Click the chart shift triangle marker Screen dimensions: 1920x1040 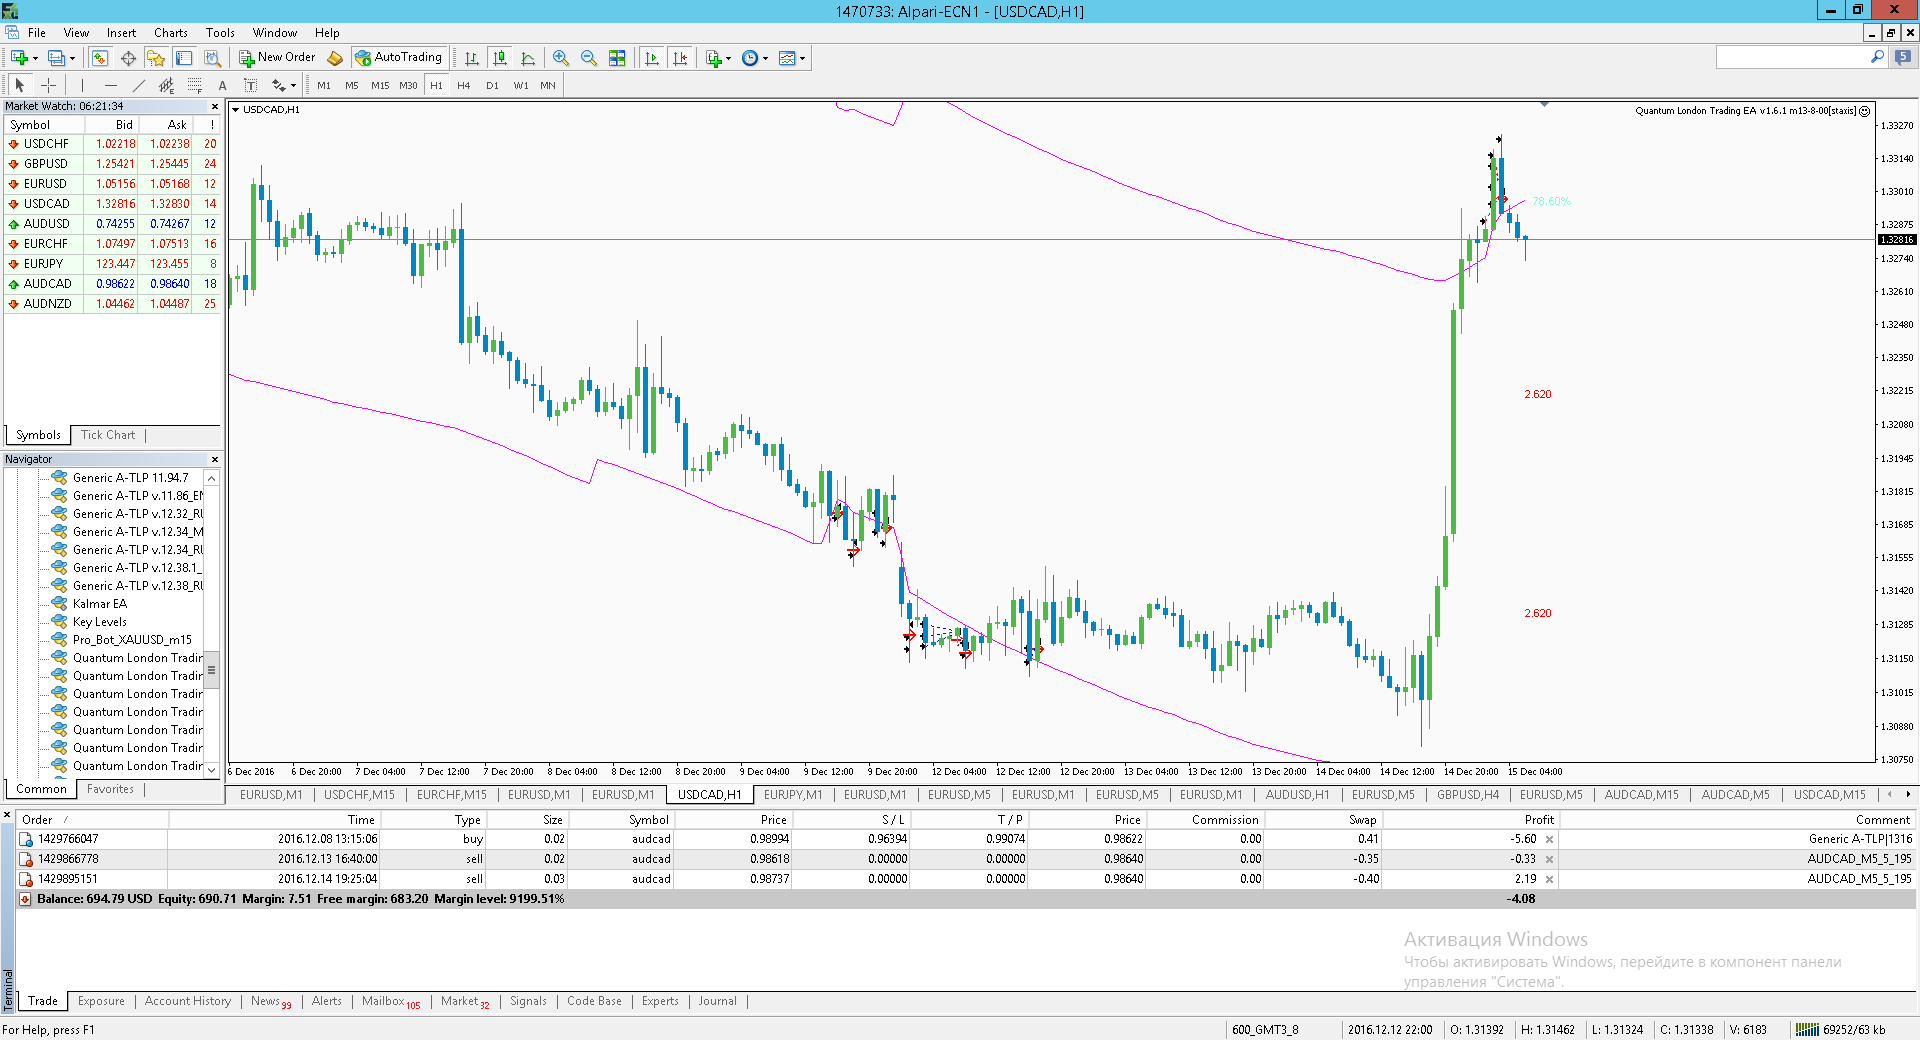pos(1545,104)
